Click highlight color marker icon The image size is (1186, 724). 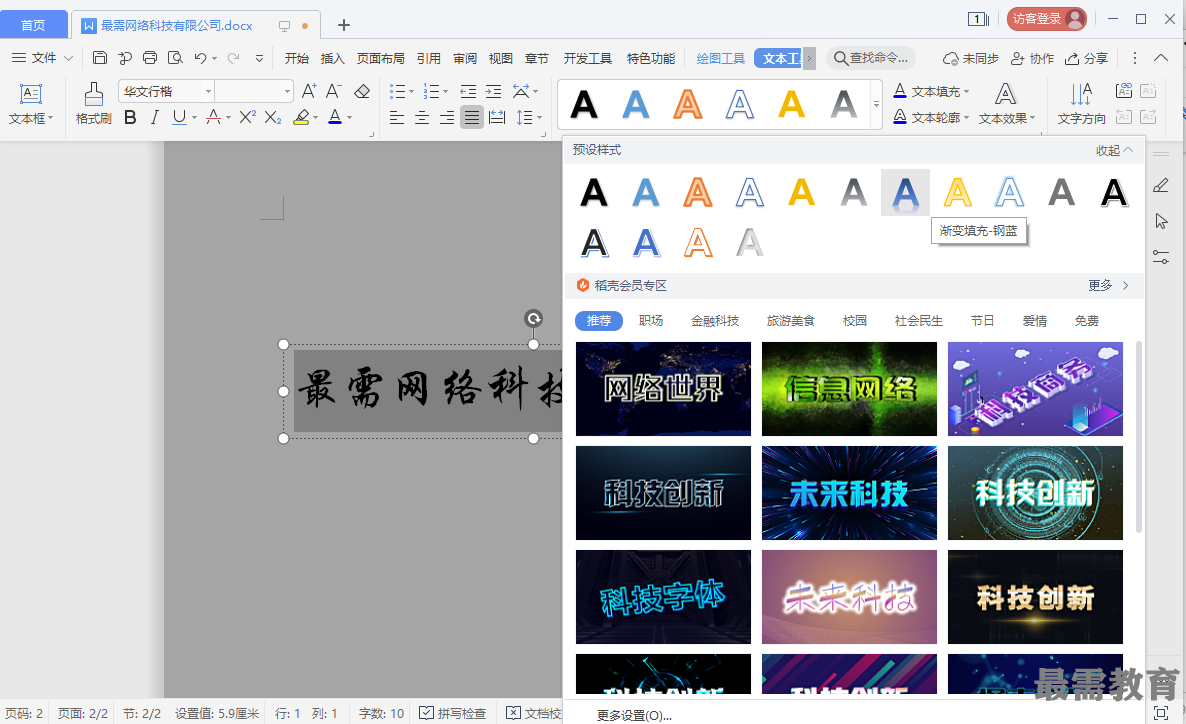301,117
